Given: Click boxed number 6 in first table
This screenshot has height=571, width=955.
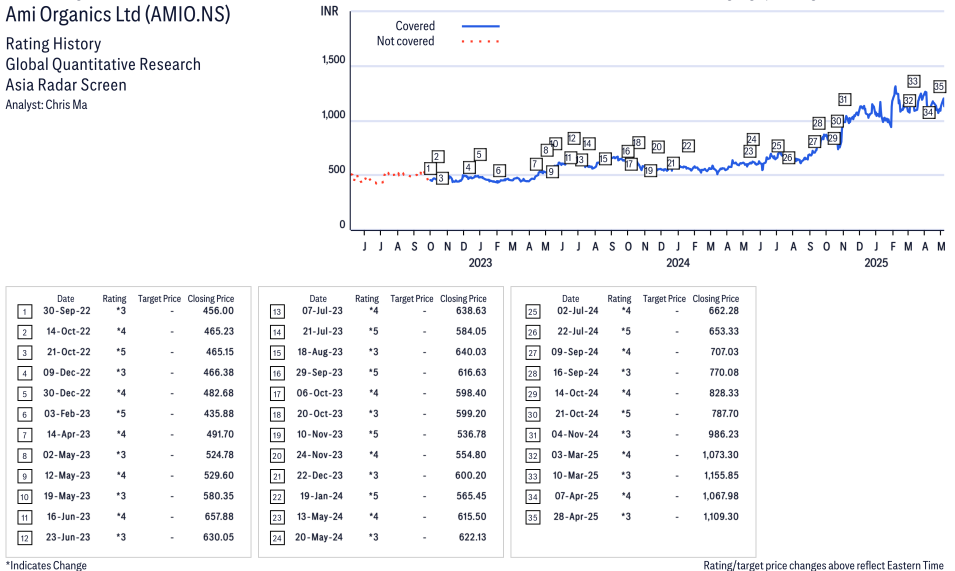Looking at the screenshot, I should tap(24, 415).
